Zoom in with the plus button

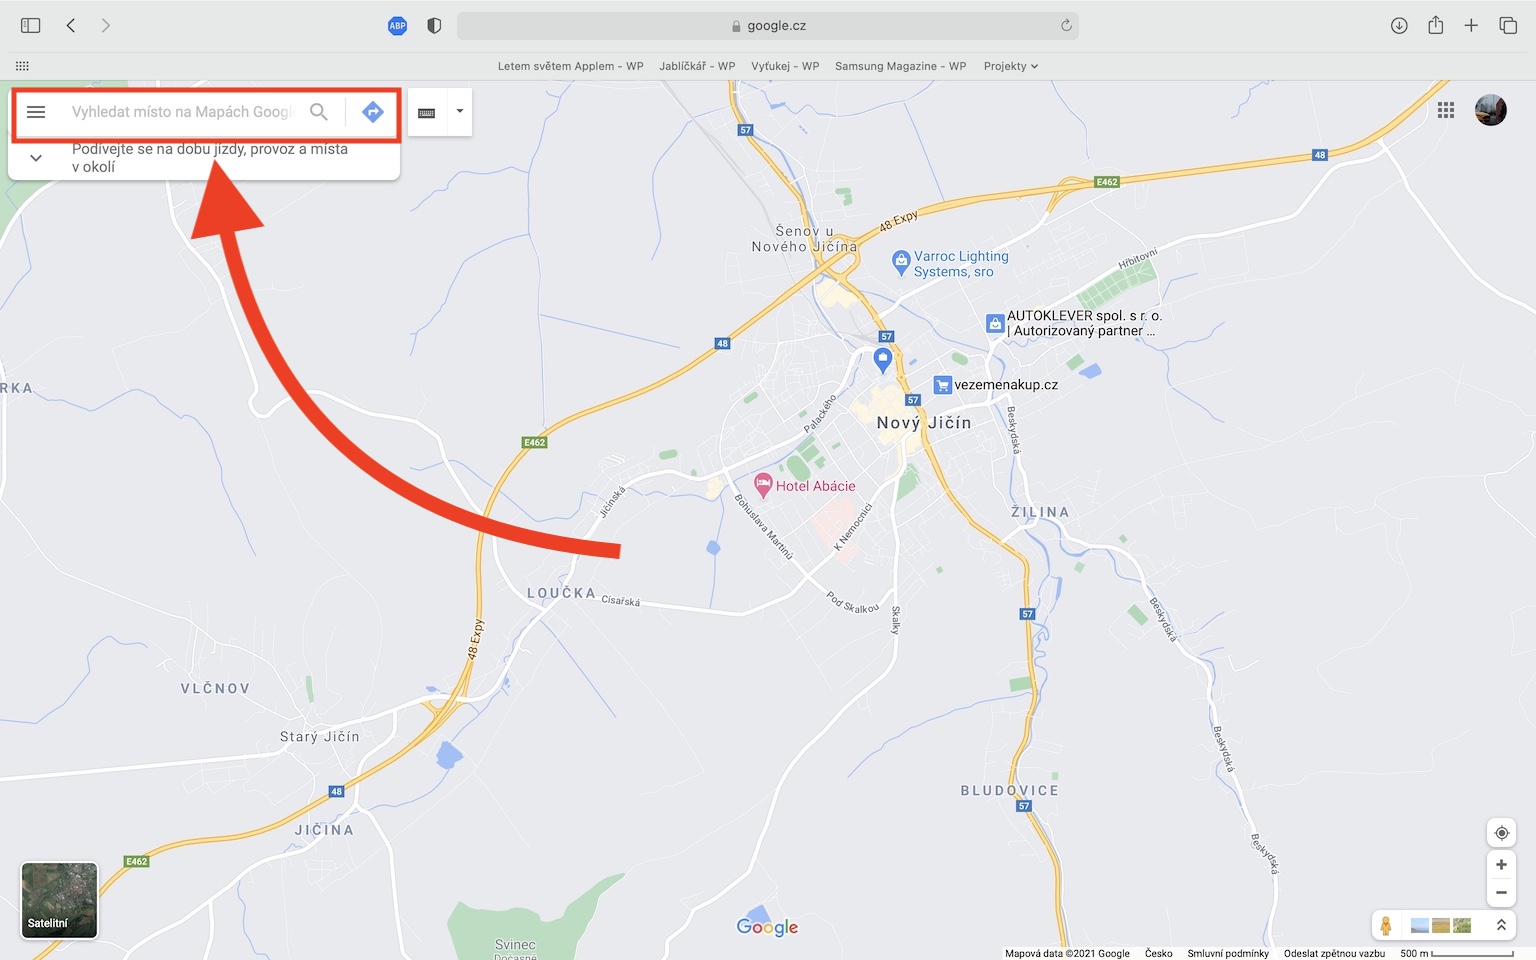pyautogui.click(x=1501, y=865)
